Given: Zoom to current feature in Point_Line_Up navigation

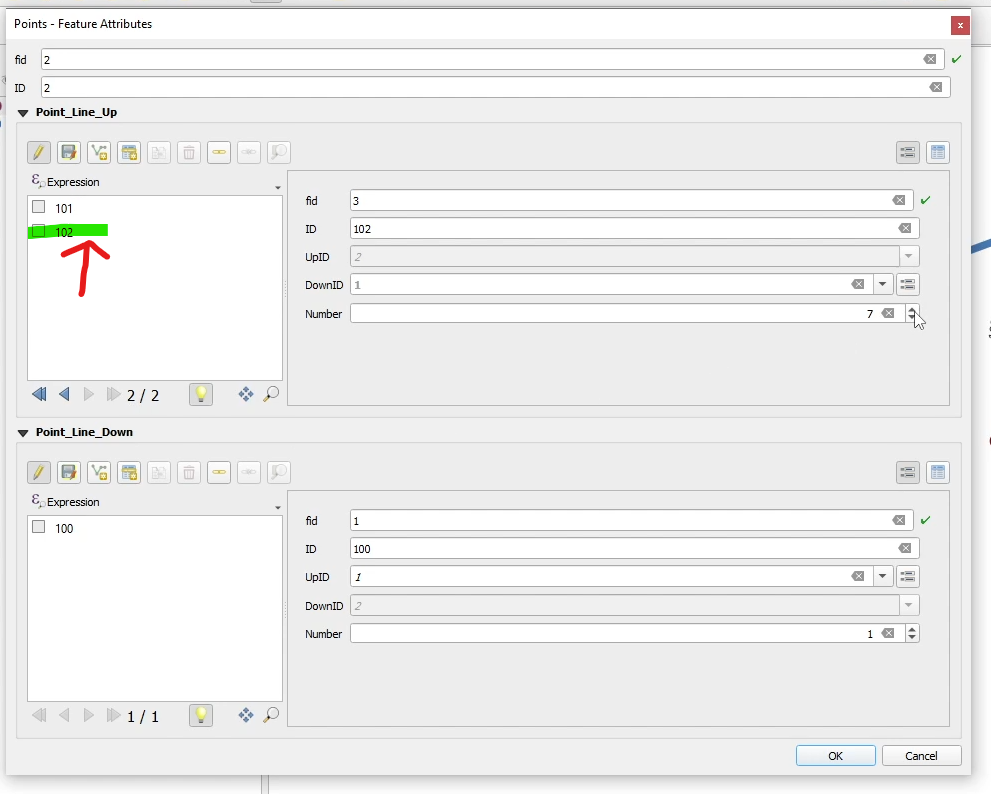Looking at the screenshot, I should pyautogui.click(x=271, y=394).
